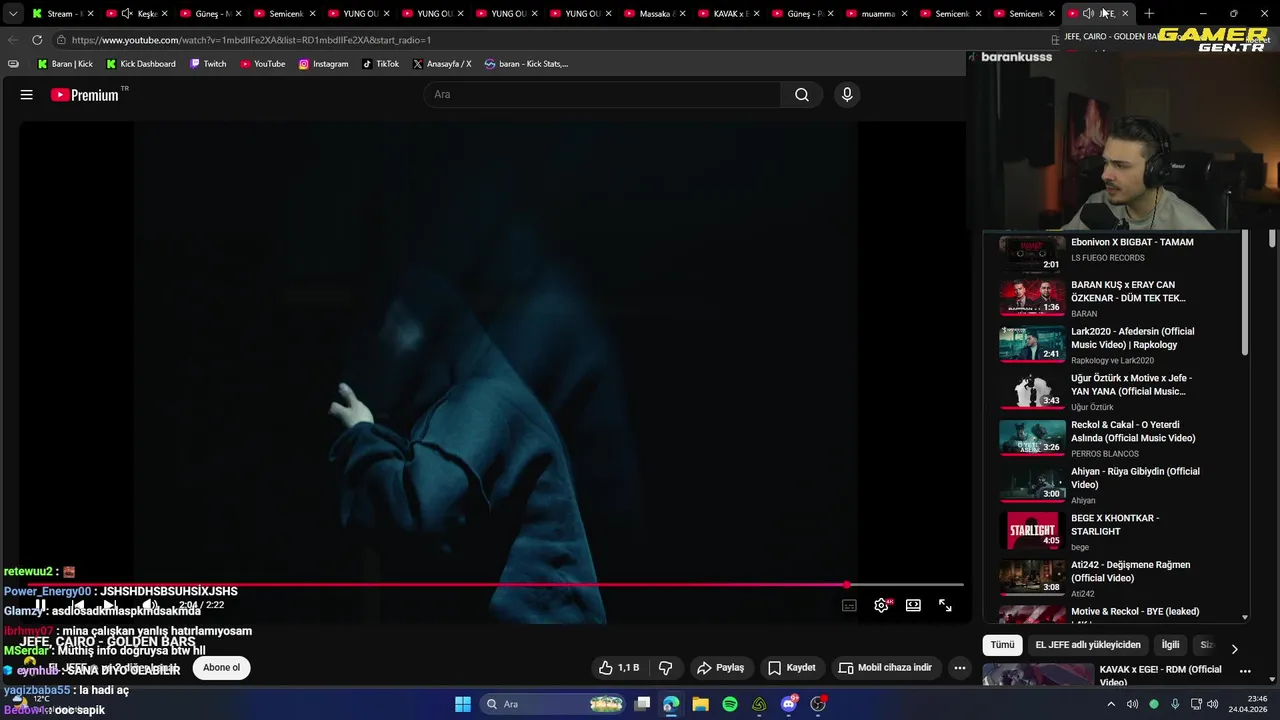Switch to the Massaka browser tab
The height and width of the screenshot is (720, 1280).
655,14
